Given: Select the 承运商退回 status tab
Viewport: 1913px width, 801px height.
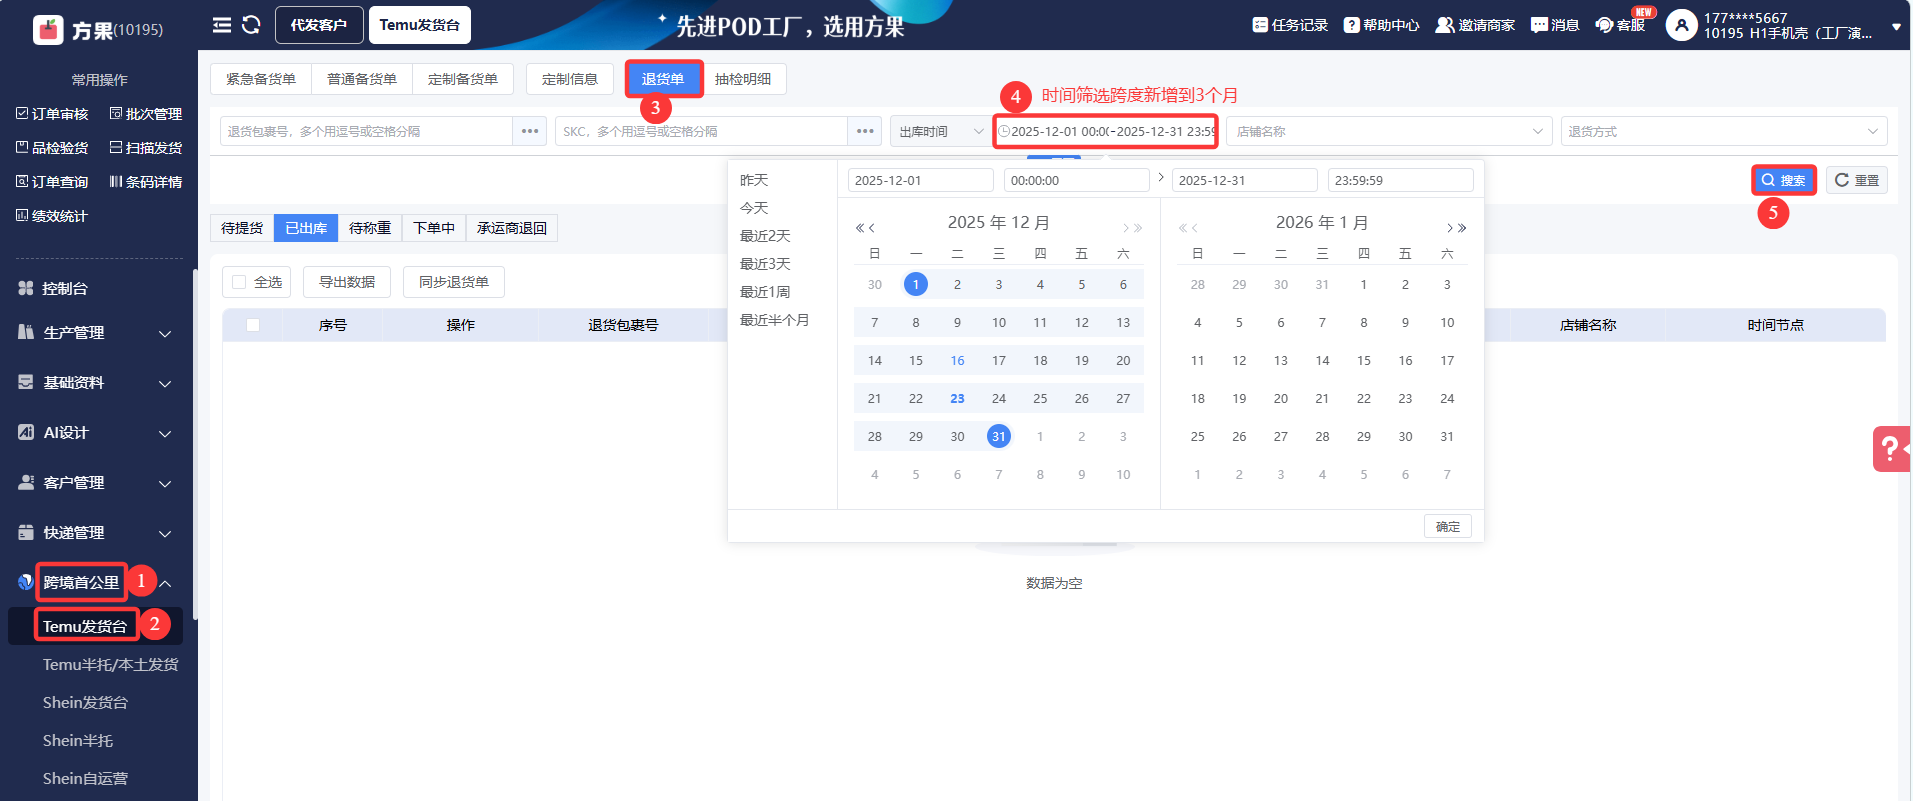Looking at the screenshot, I should tap(512, 228).
